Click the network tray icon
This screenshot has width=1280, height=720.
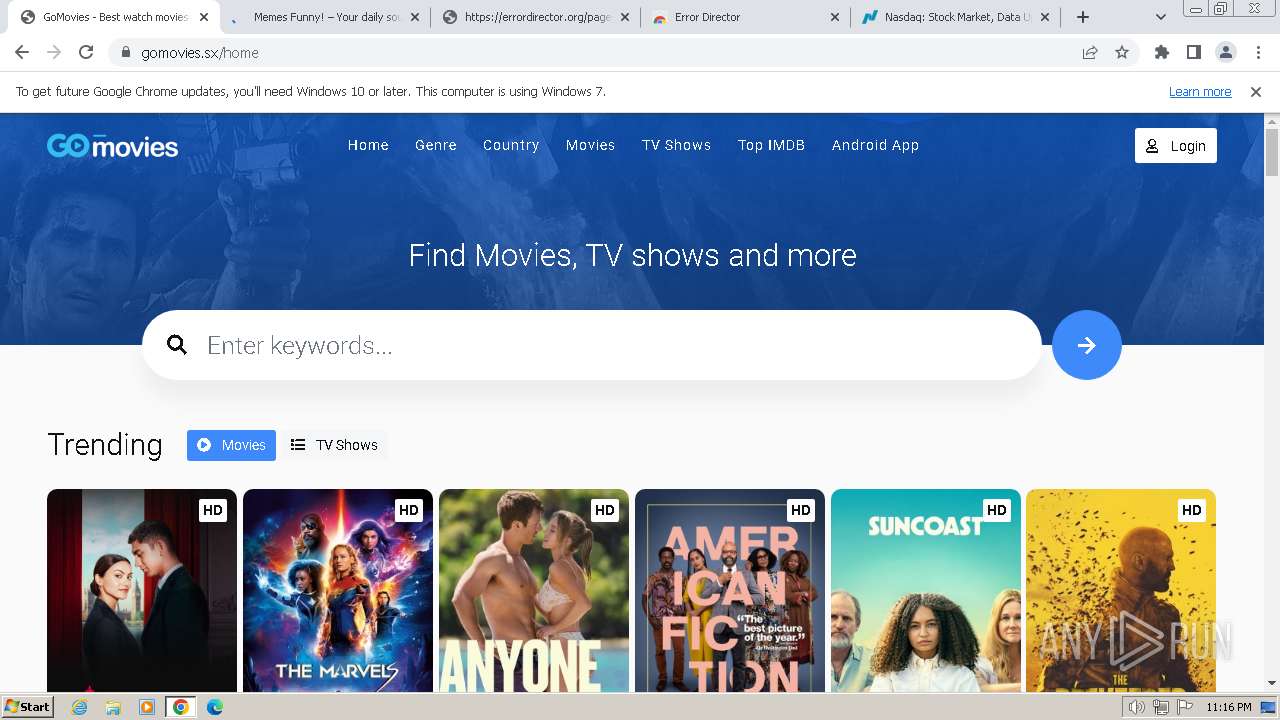(x=1161, y=707)
